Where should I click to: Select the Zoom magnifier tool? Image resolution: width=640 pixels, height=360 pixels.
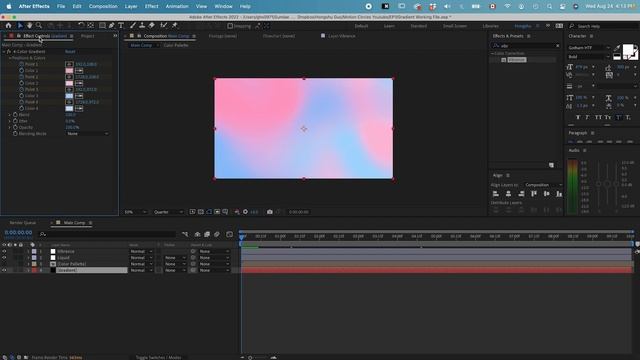click(39, 25)
